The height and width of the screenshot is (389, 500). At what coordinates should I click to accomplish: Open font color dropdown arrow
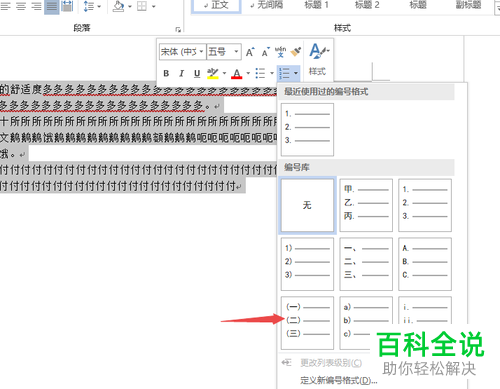tap(248, 73)
